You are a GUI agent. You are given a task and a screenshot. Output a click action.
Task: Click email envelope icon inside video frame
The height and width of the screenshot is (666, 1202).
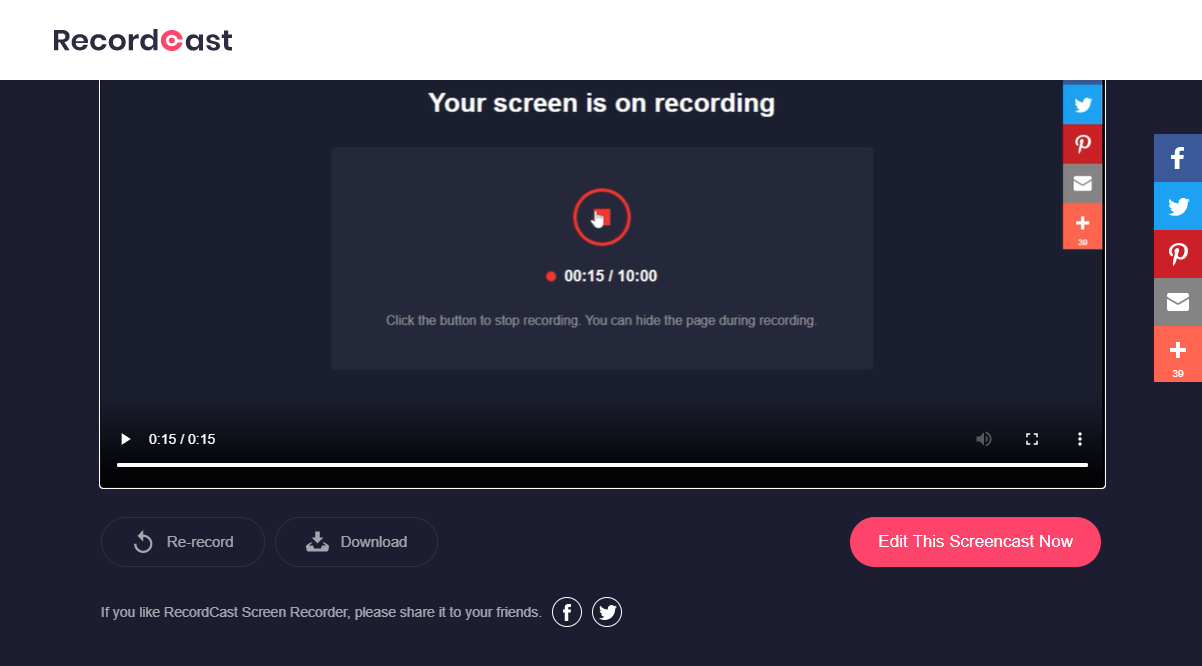pos(1082,184)
